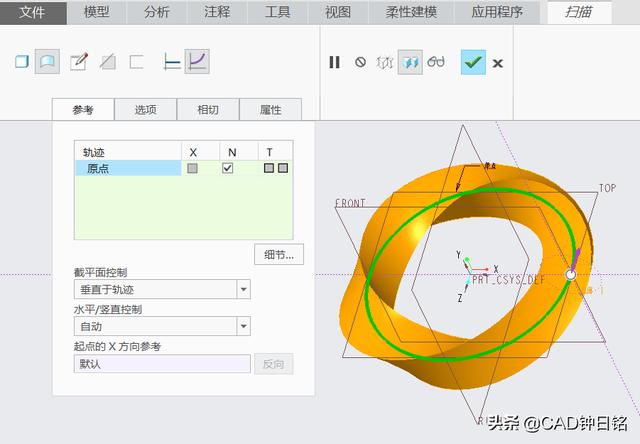Toggle N checkbox for 原点 trajectory

click(x=228, y=168)
